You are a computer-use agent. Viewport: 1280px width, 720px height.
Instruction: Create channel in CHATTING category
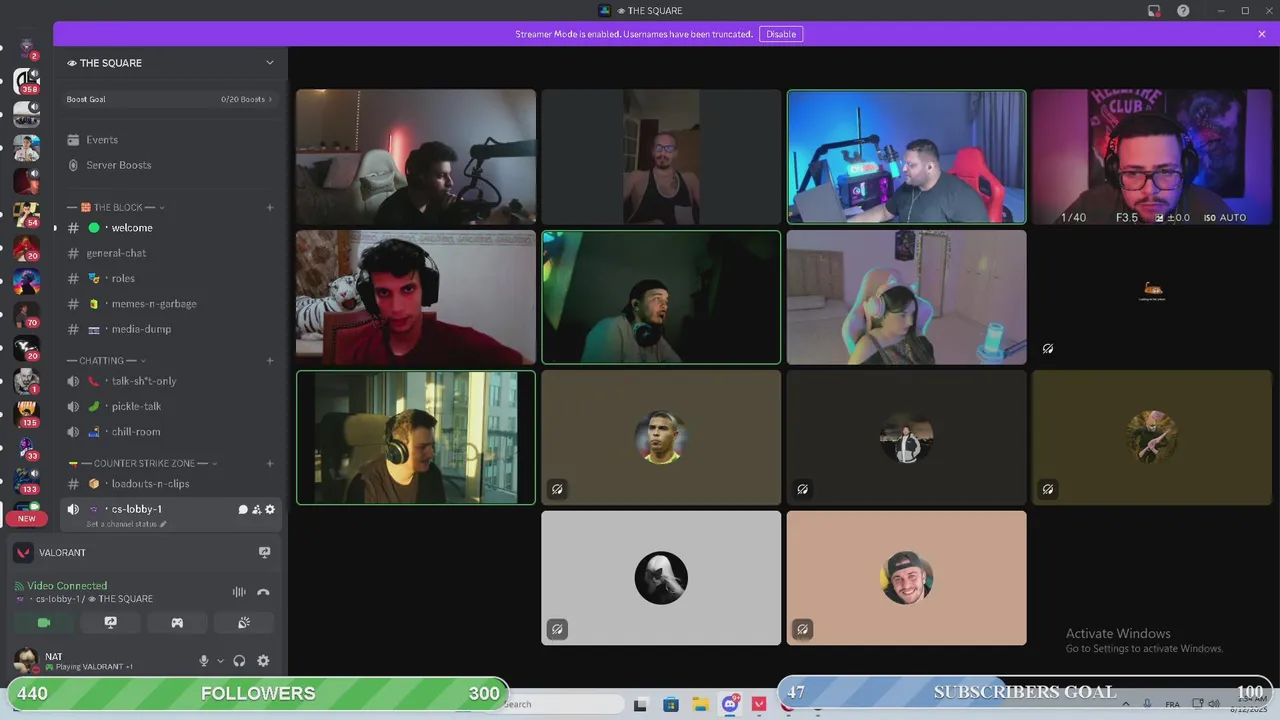tap(270, 360)
